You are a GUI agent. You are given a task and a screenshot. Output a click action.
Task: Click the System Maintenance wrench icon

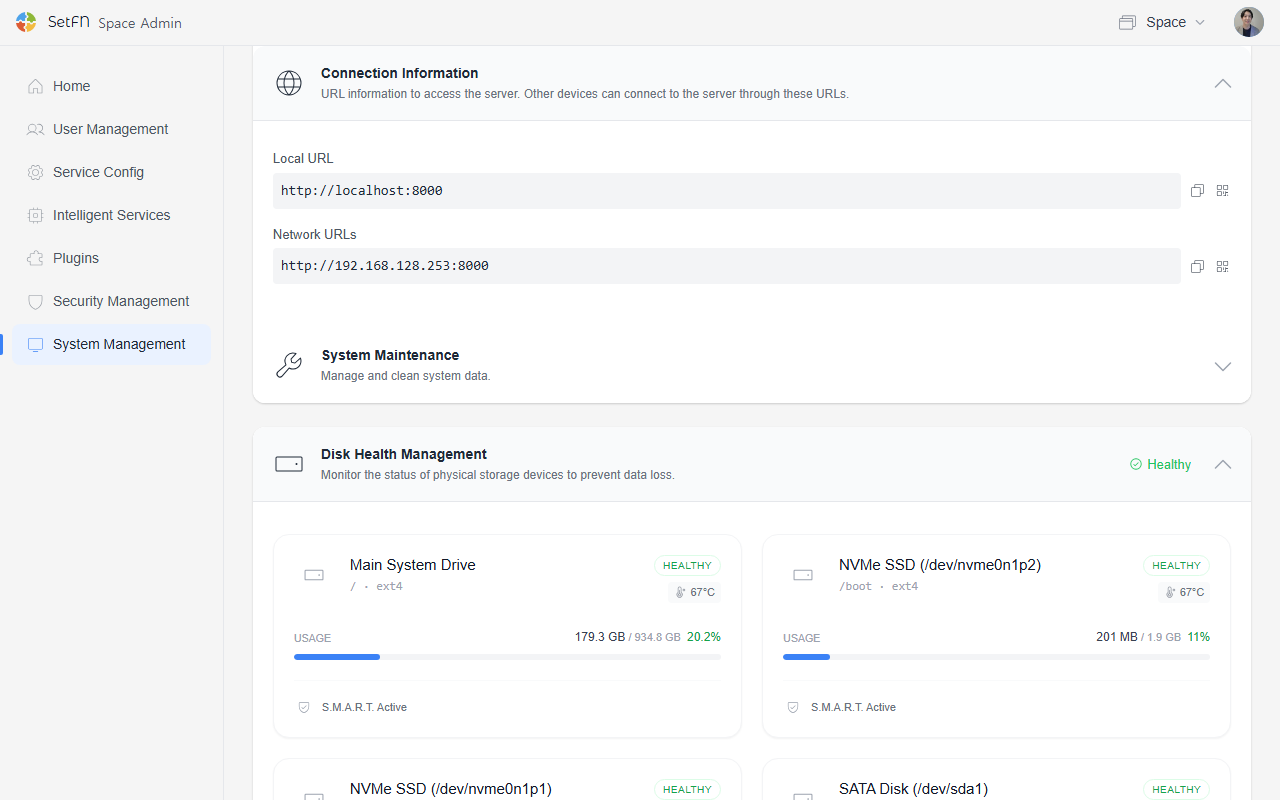click(289, 365)
